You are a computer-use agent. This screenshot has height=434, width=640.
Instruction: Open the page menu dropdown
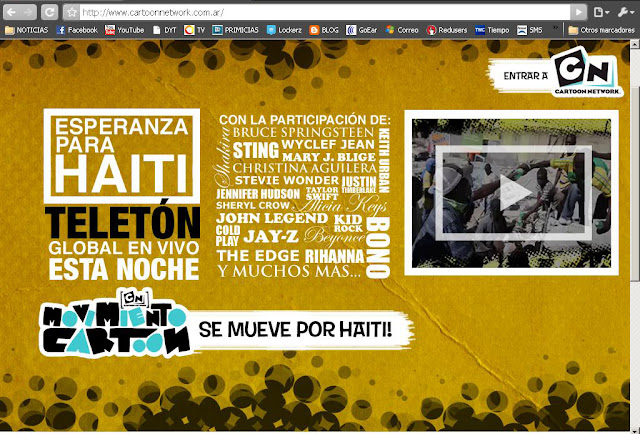pyautogui.click(x=600, y=12)
